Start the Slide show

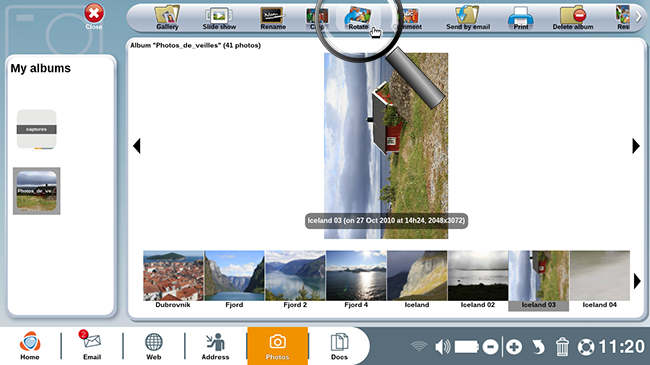[219, 17]
